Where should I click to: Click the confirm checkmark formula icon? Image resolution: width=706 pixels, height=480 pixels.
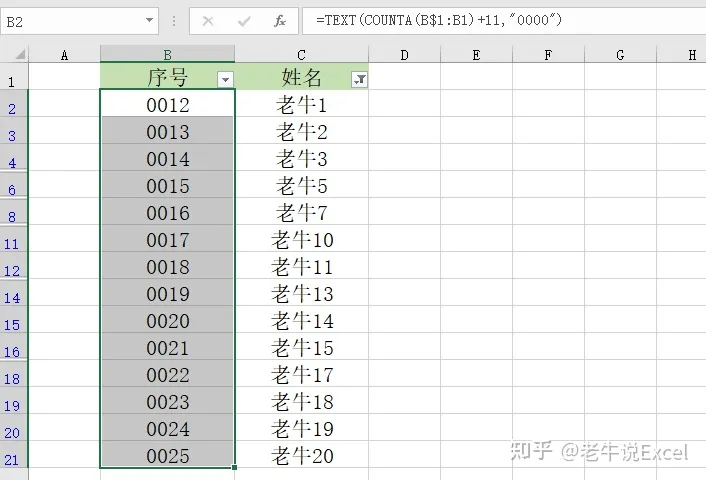[244, 21]
